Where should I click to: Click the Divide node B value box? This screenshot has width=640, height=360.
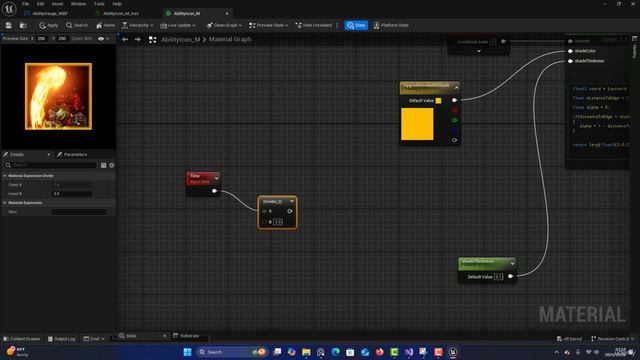coord(278,222)
